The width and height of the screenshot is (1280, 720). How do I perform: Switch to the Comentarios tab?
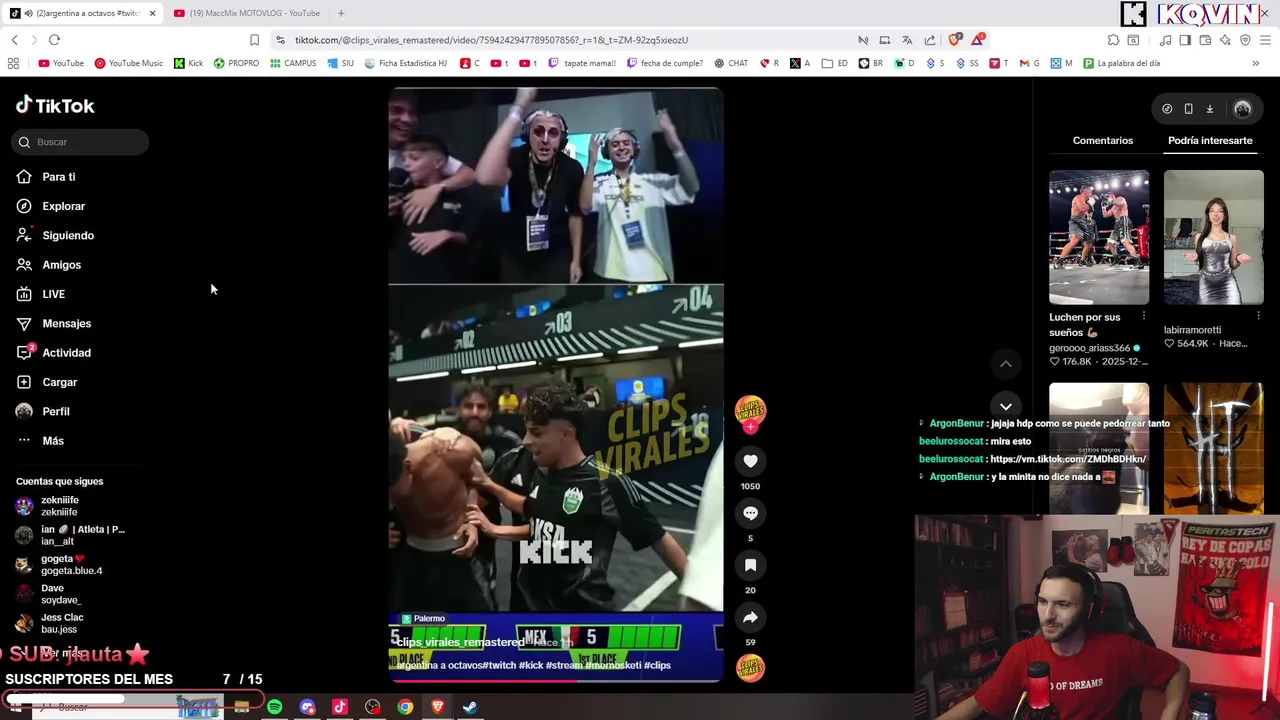tap(1103, 141)
